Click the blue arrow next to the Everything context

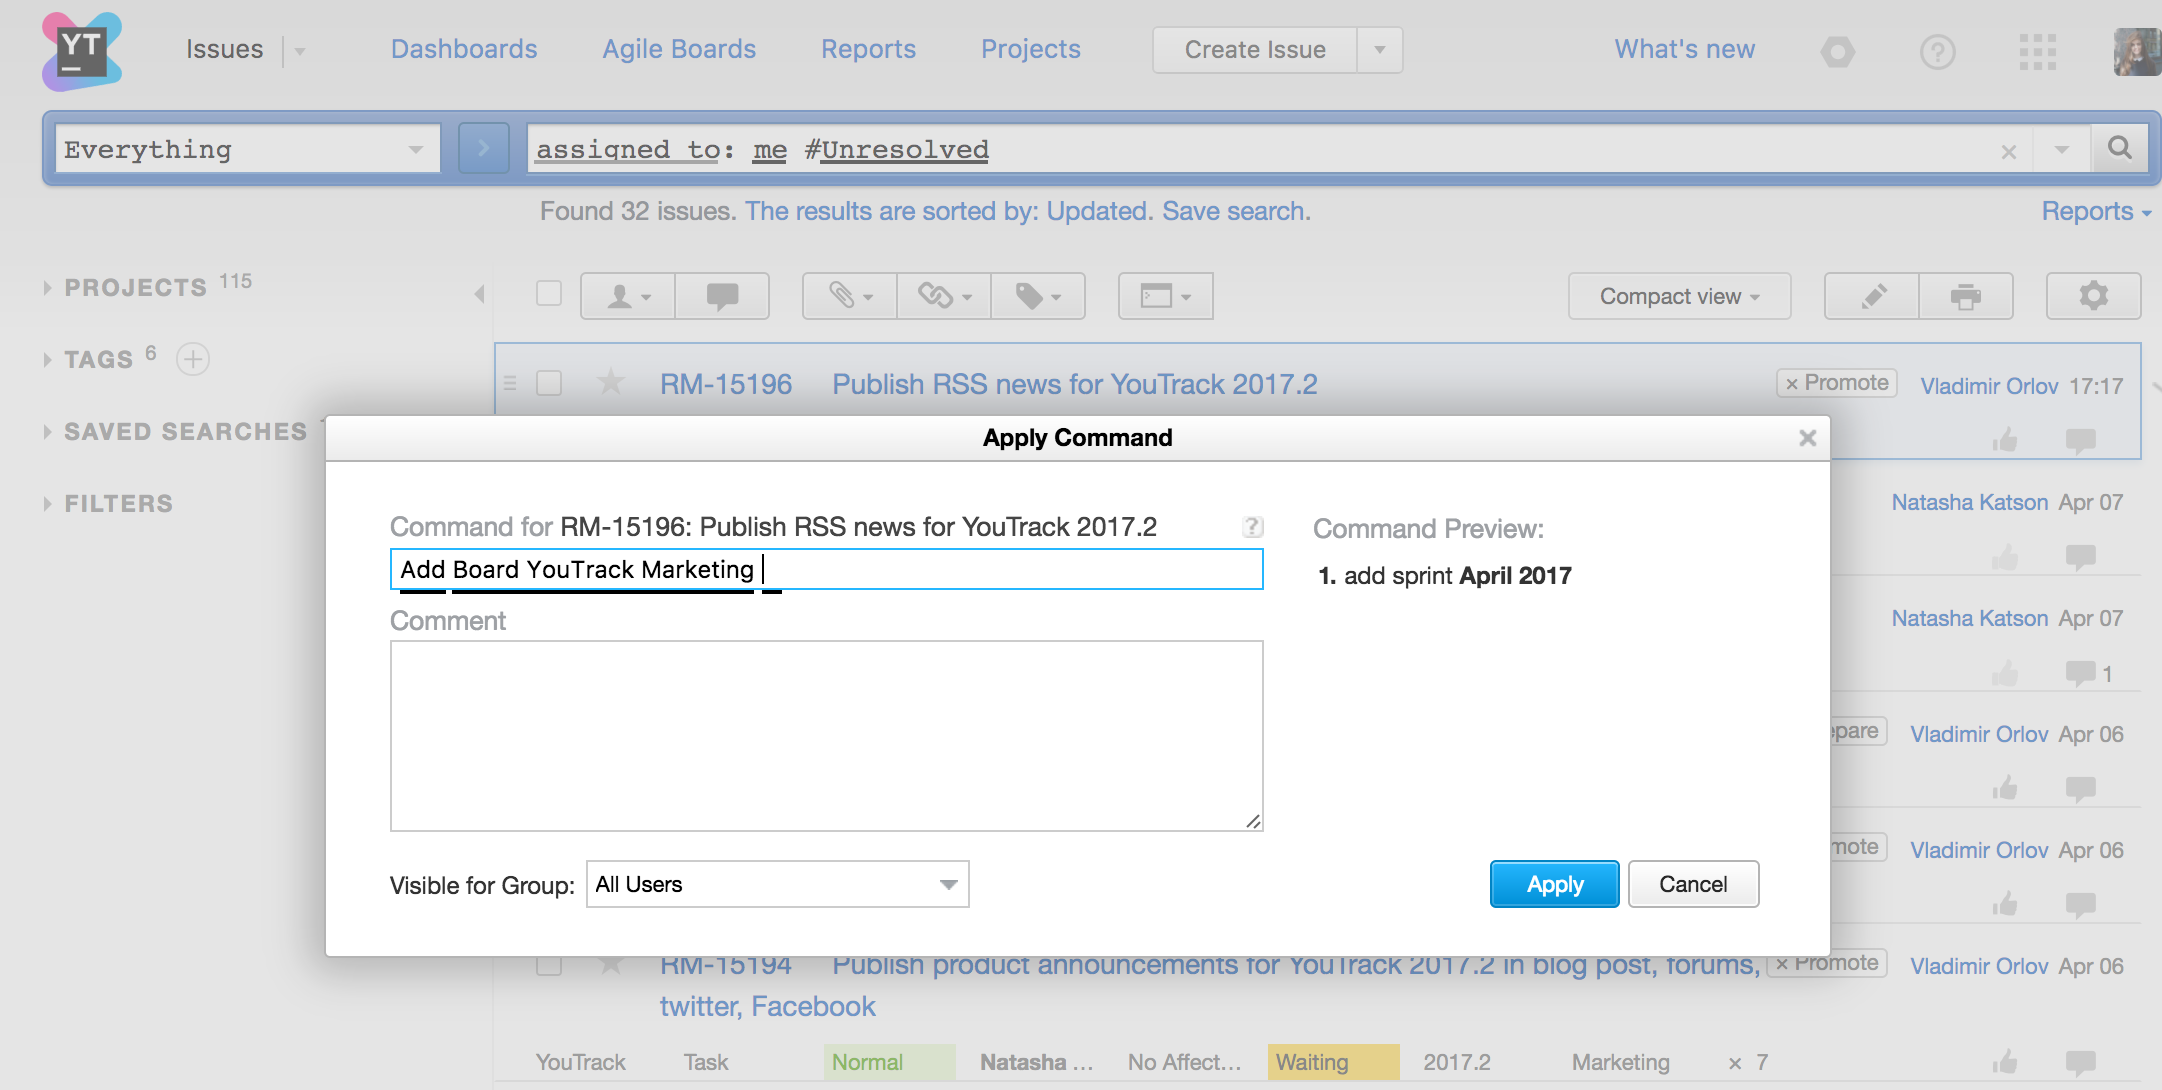pos(484,149)
